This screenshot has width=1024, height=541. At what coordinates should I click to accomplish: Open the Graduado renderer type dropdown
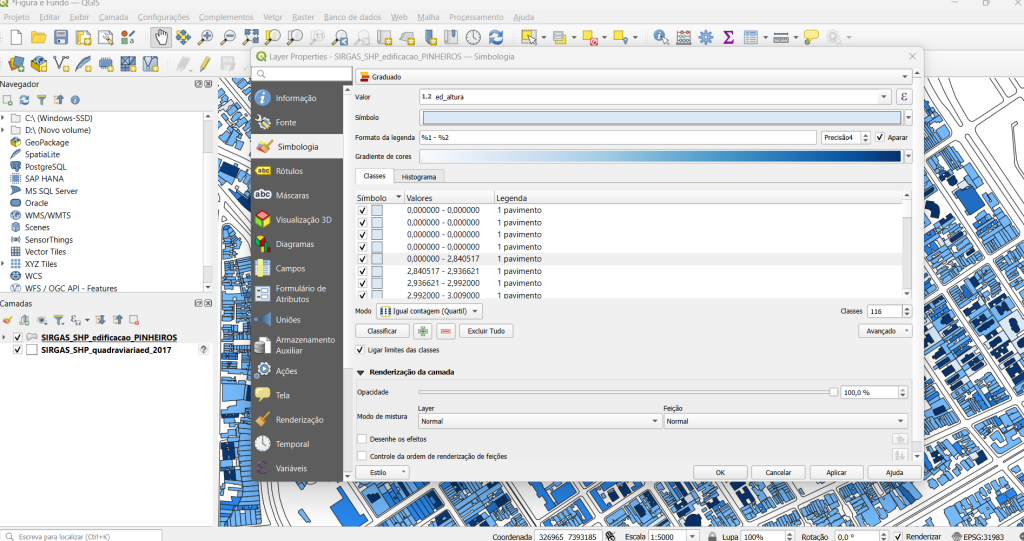pos(633,77)
